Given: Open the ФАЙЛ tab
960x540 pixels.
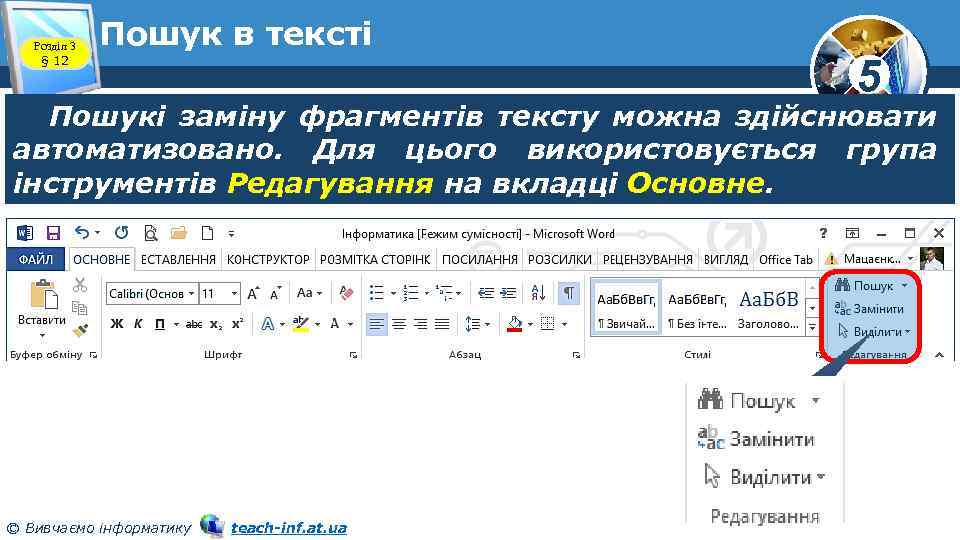Looking at the screenshot, I should tap(36, 260).
